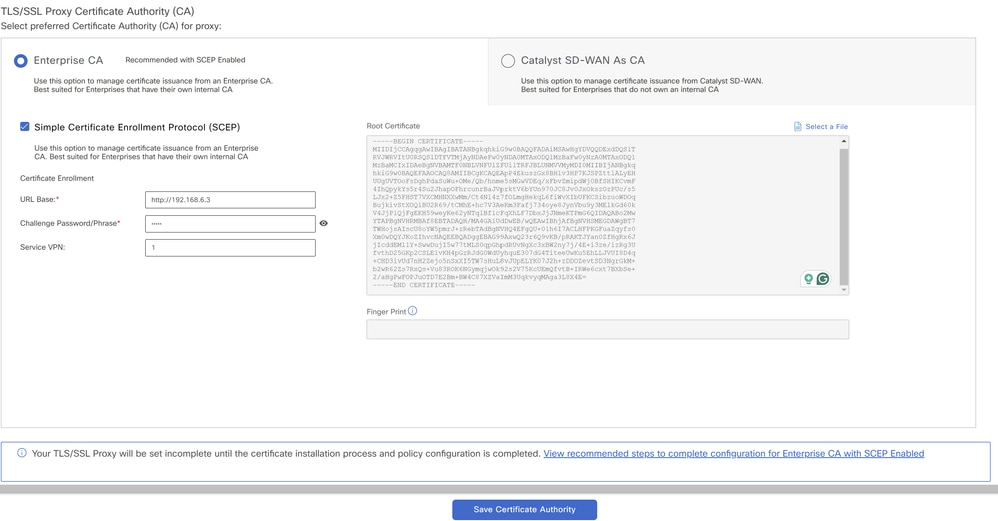Screen dimensions: 998x521
Task: Click the Recommended with SCEP Enabled text
Action: (x=185, y=60)
